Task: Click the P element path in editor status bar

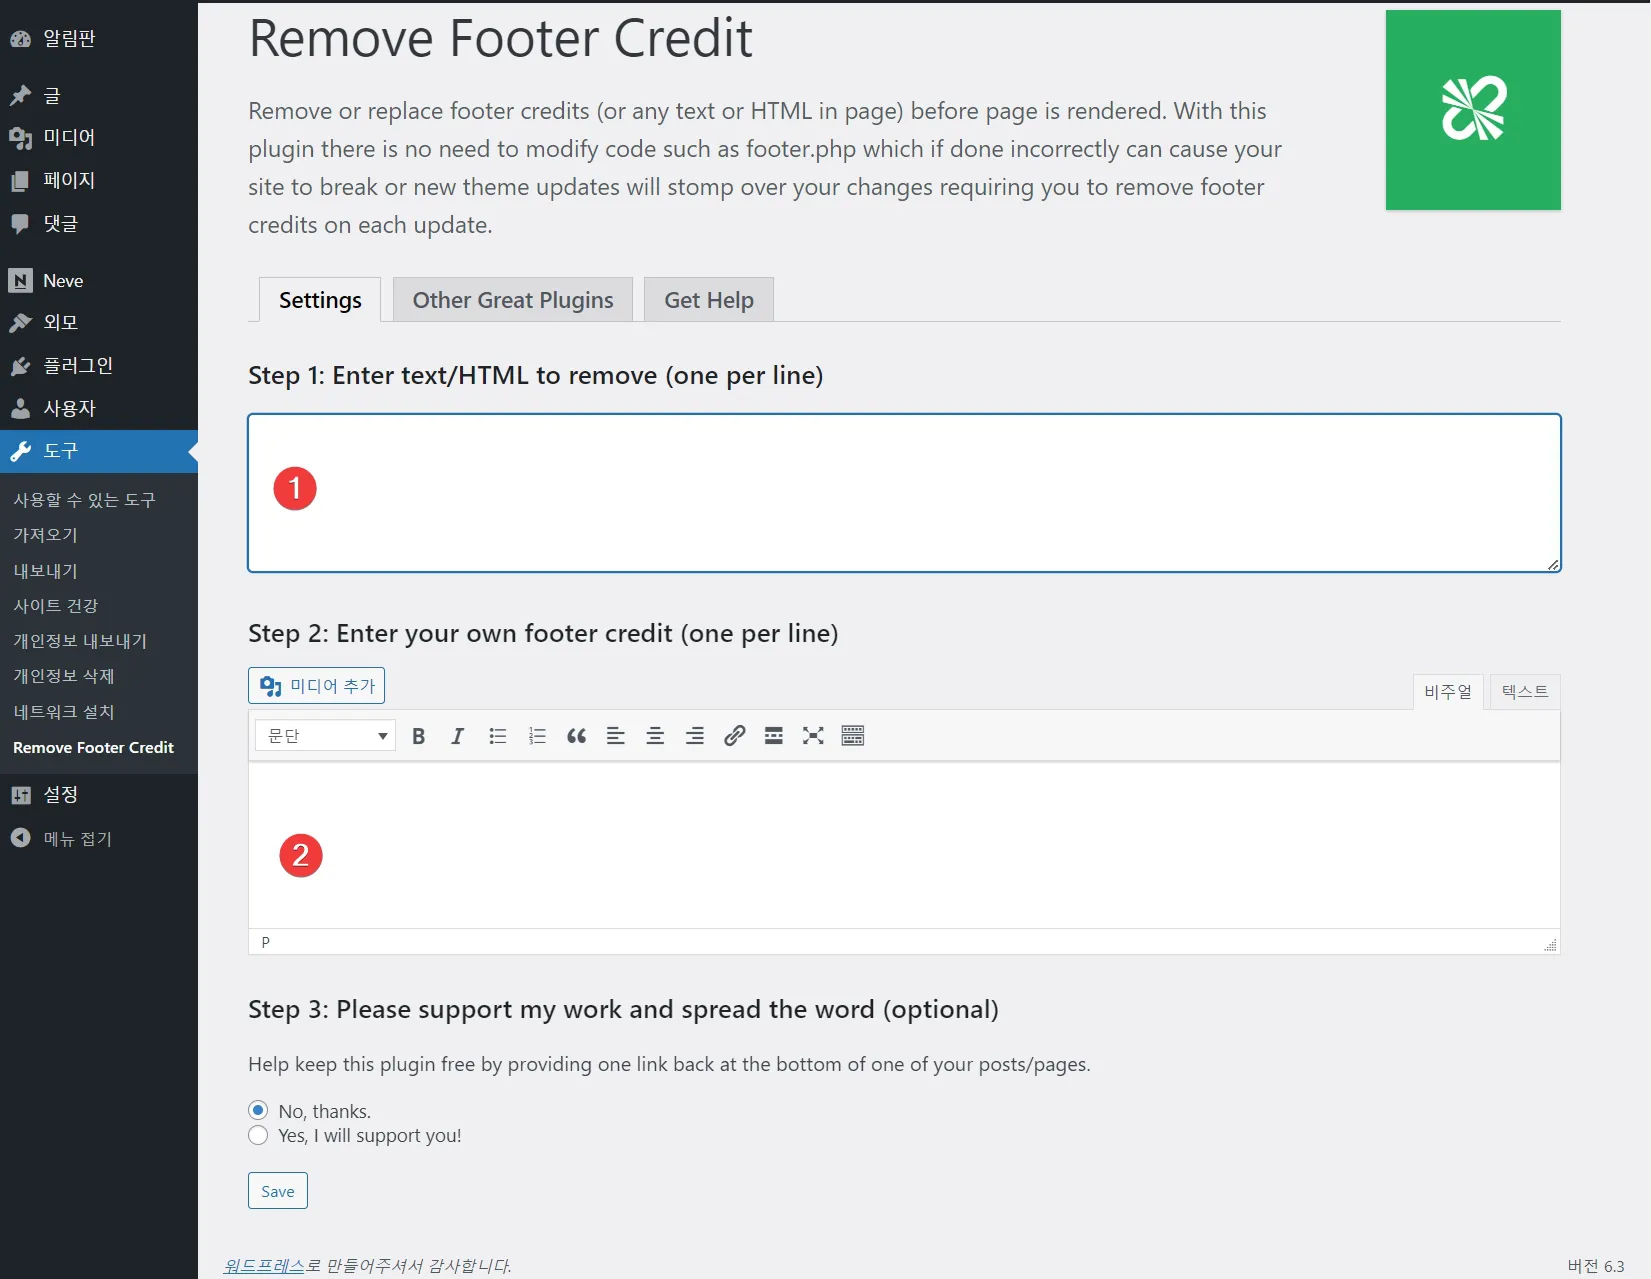Action: (x=265, y=942)
